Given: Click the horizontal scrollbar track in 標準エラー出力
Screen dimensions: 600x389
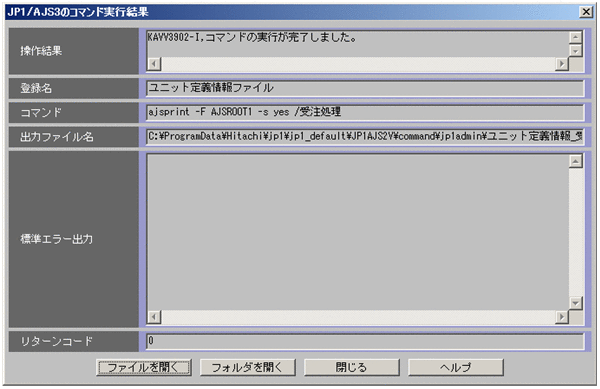Looking at the screenshot, I should 358,317.
